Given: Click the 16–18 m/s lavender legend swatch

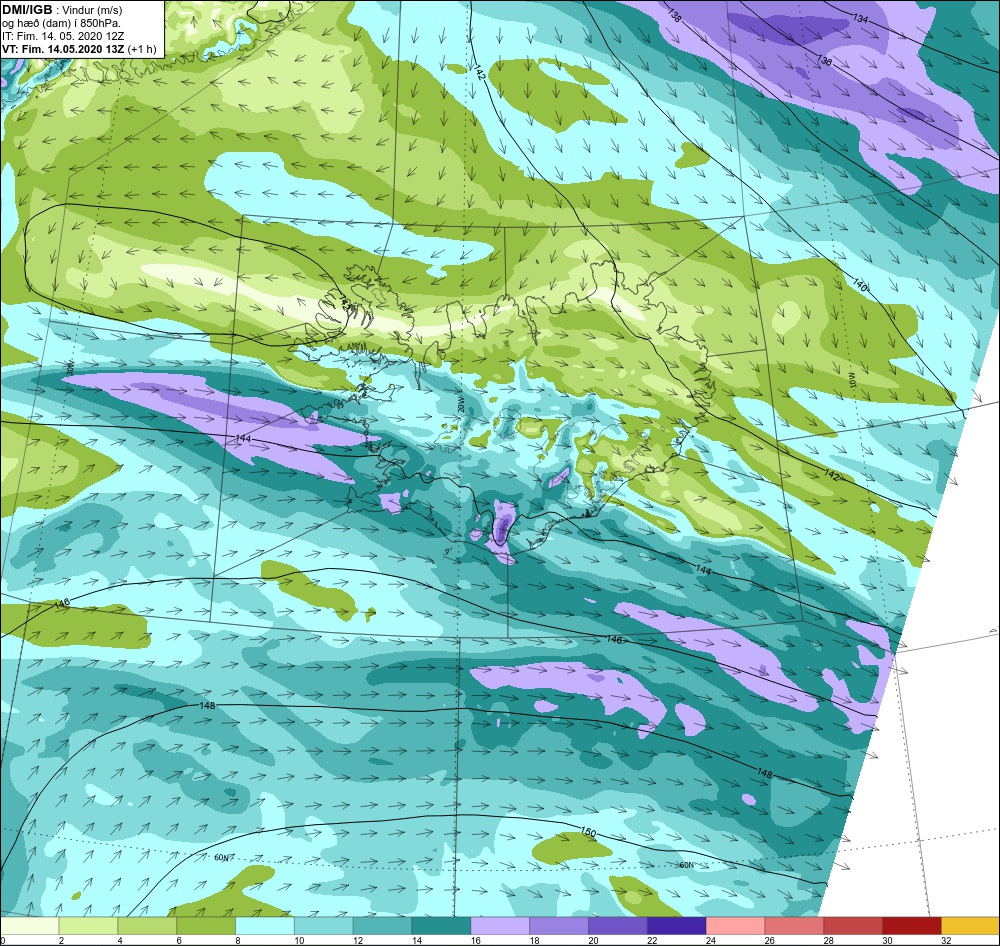Looking at the screenshot, I should [500, 926].
